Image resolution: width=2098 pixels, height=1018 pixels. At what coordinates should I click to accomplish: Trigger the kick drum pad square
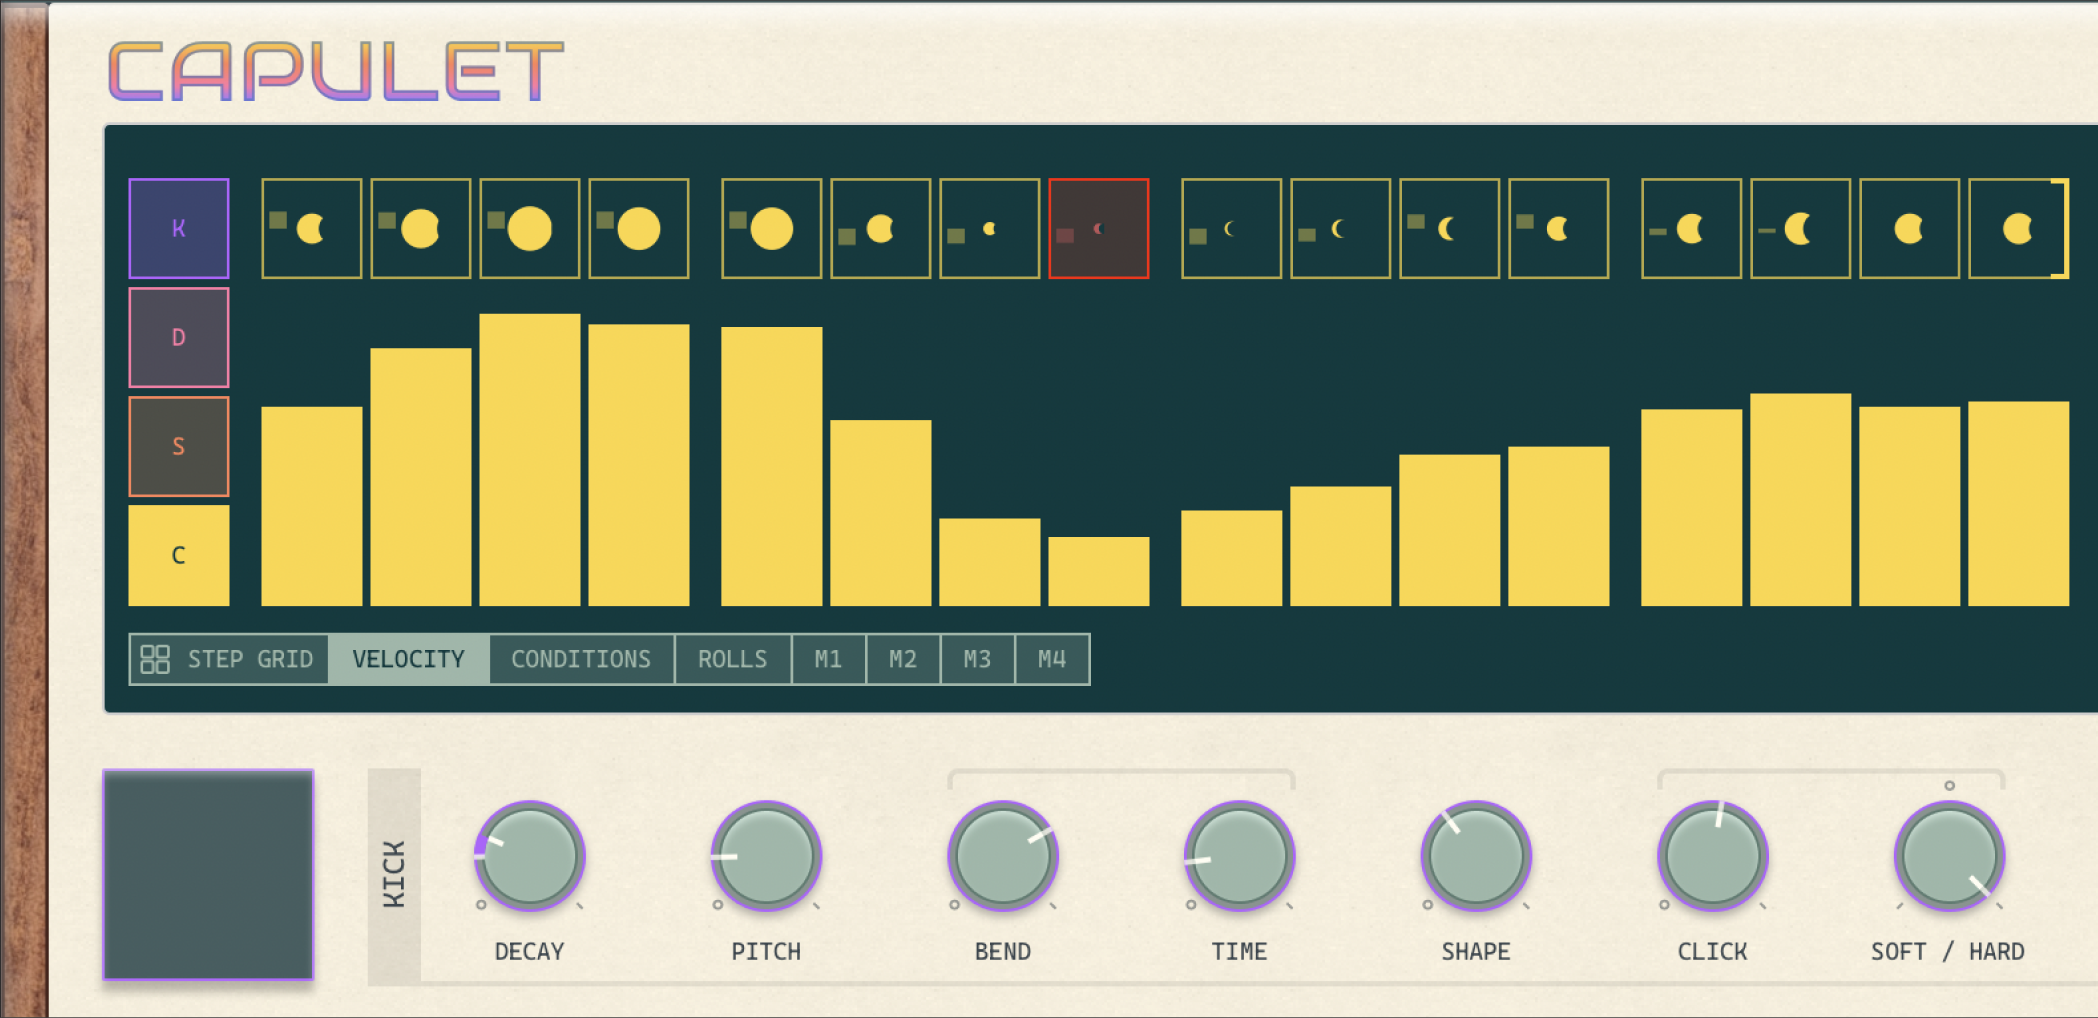[208, 875]
